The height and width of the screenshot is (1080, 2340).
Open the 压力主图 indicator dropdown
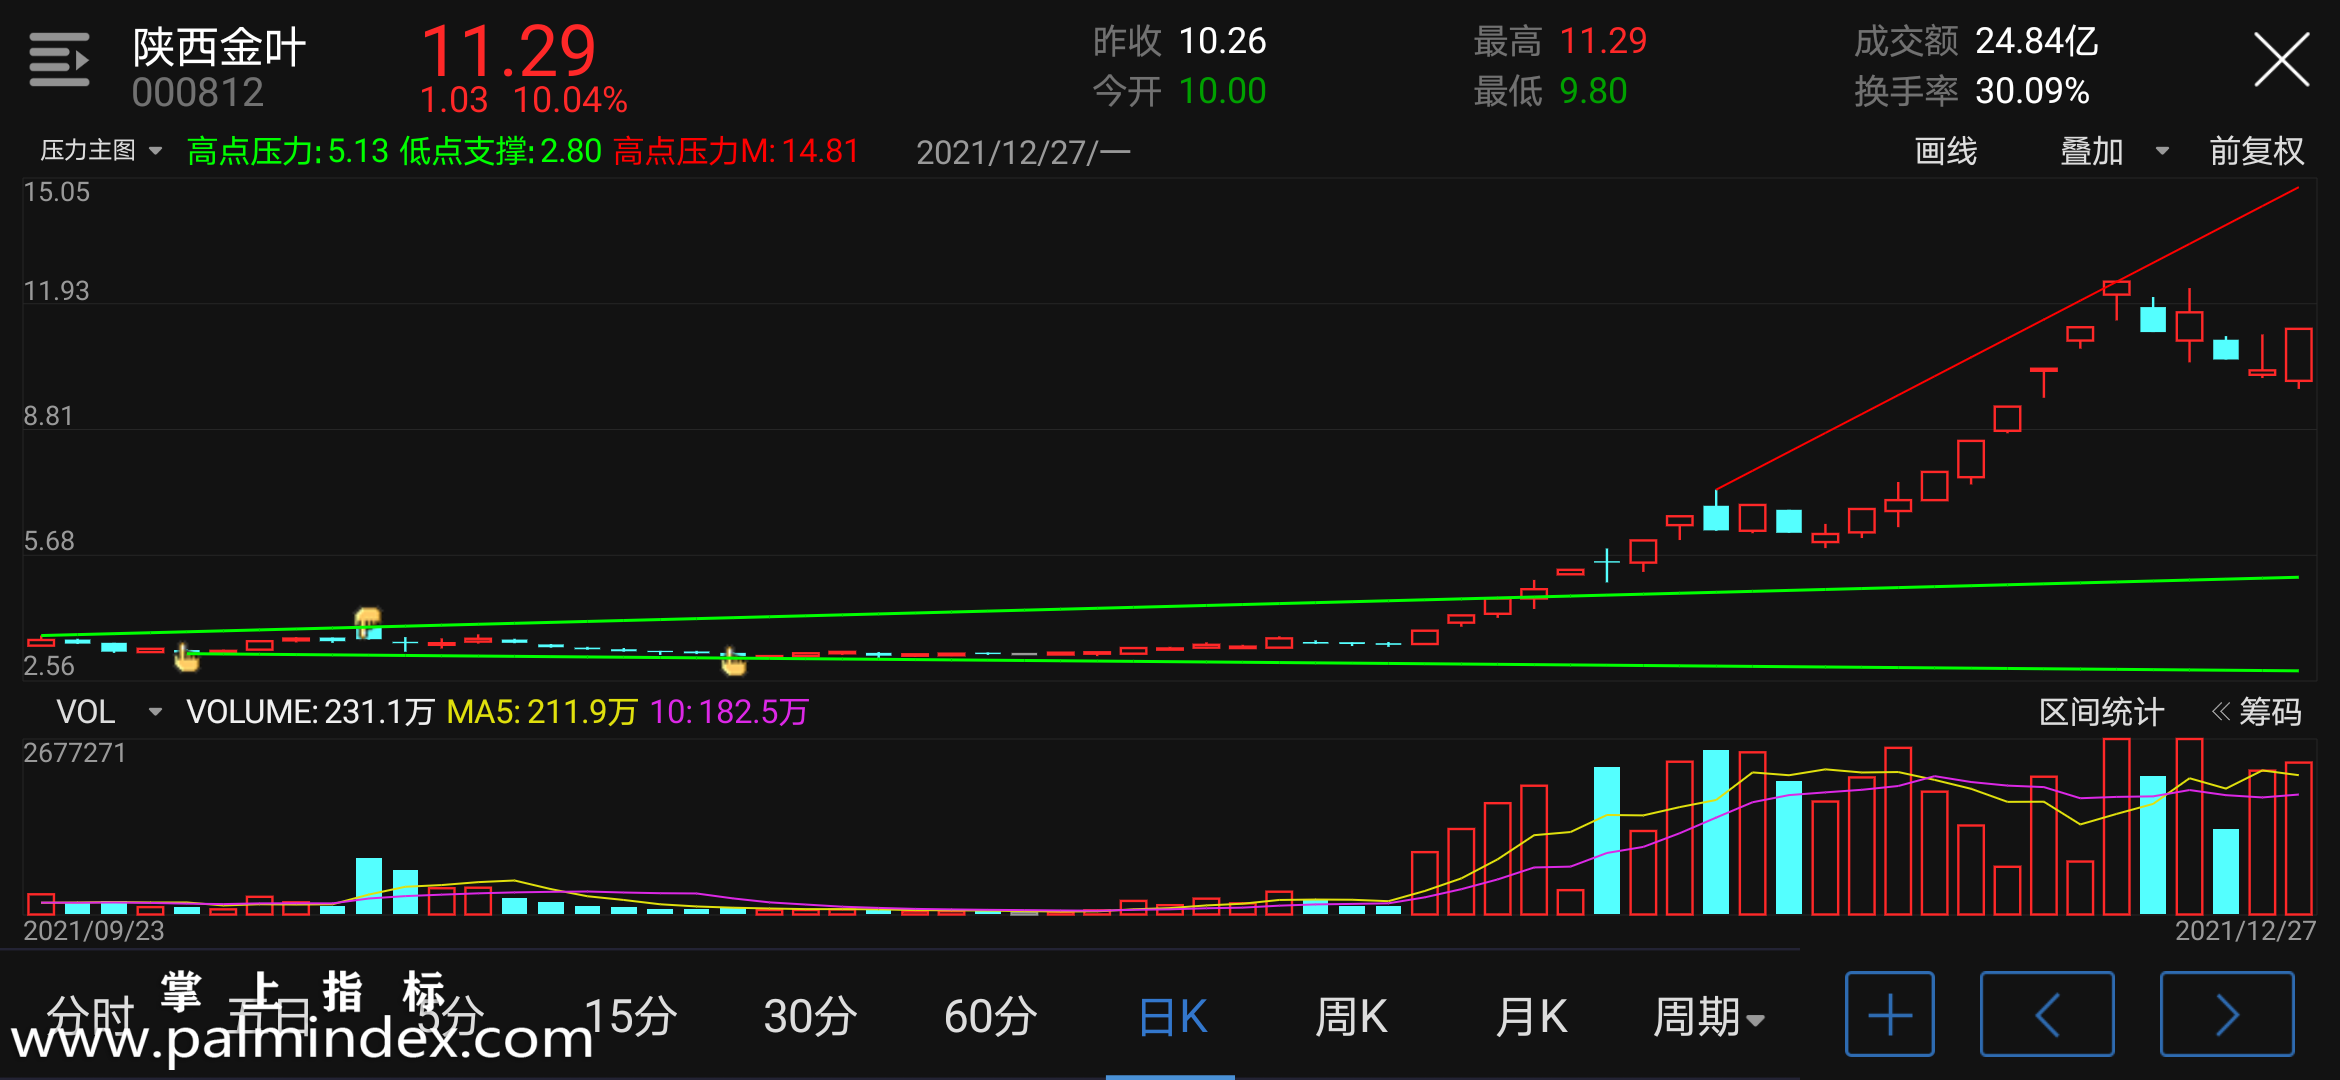(101, 151)
